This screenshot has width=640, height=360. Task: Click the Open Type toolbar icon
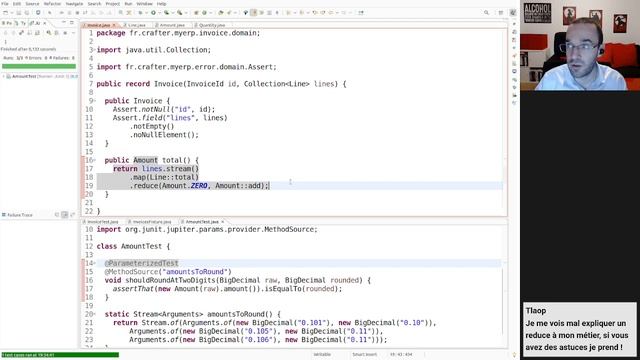[220, 13]
